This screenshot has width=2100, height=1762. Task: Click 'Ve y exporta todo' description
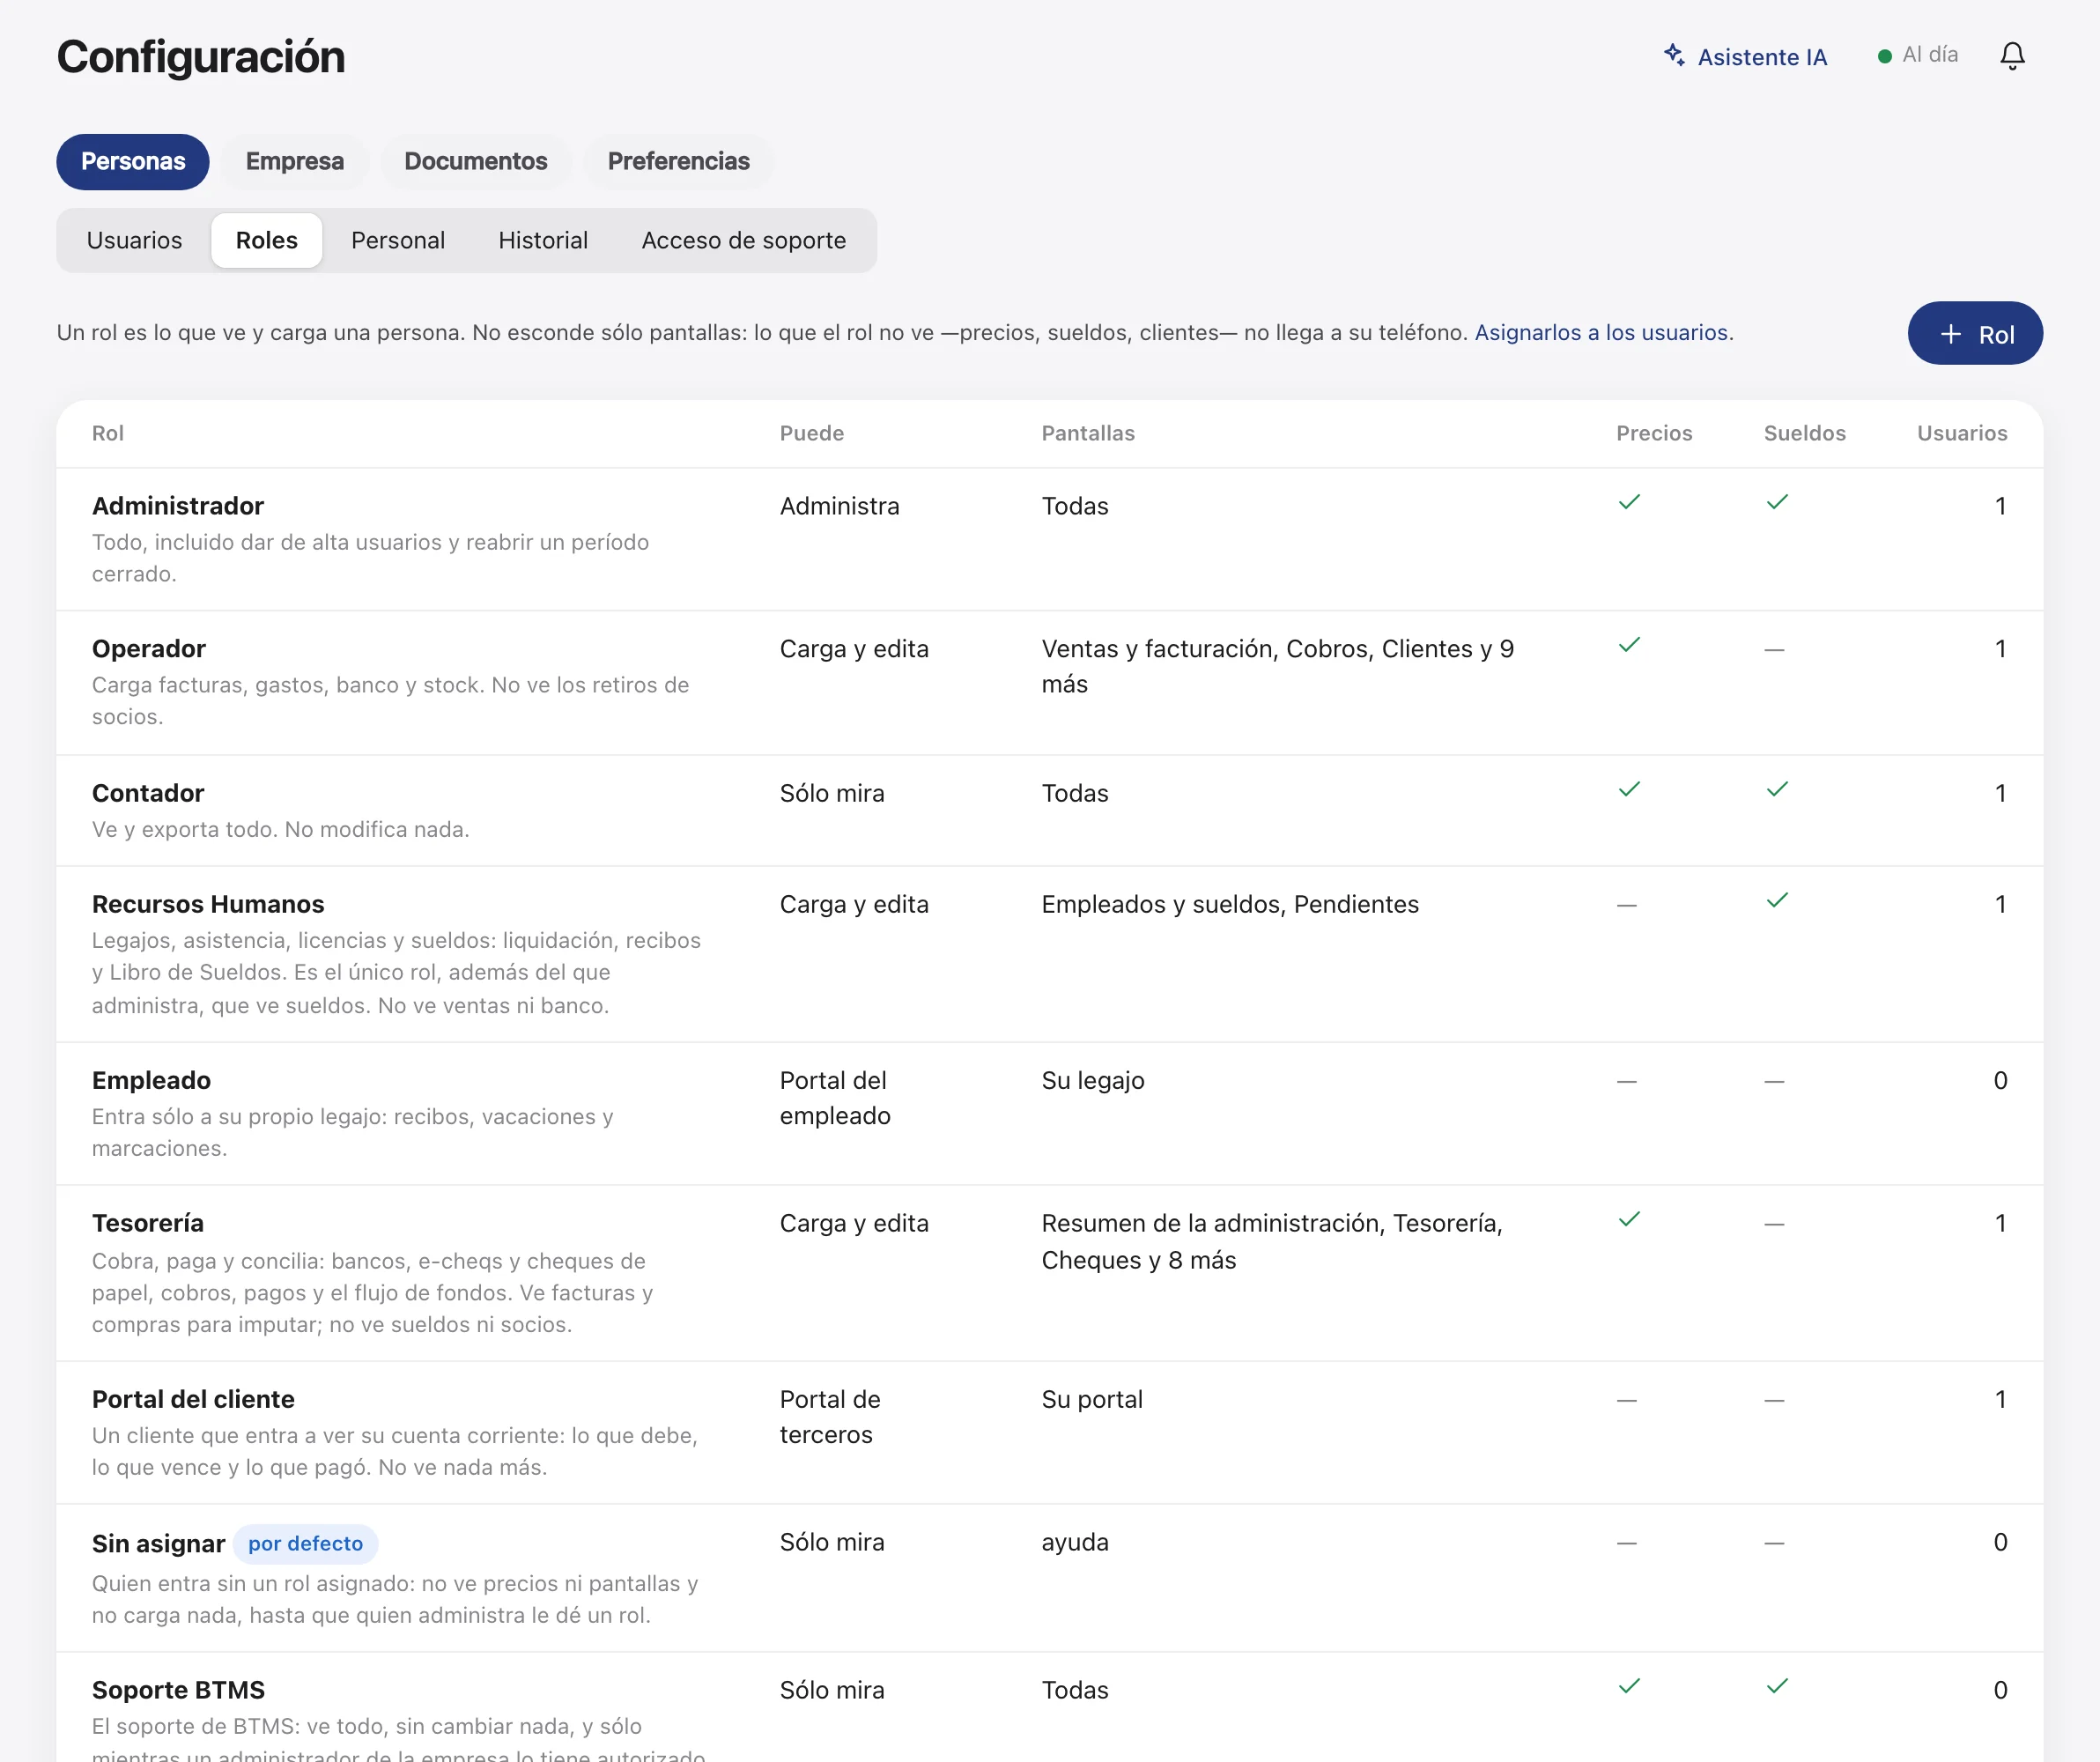coord(280,829)
